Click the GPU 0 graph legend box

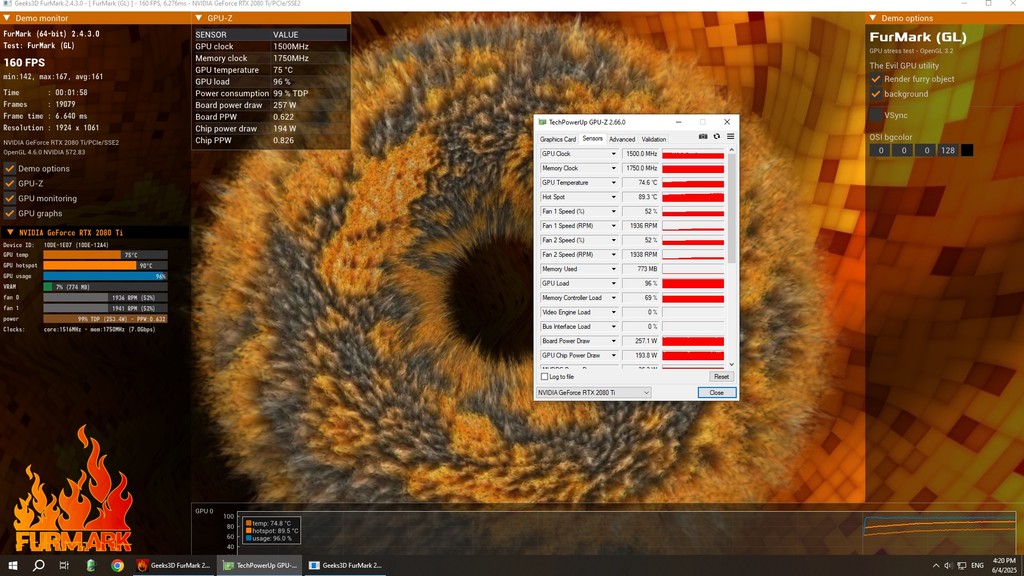coord(271,530)
